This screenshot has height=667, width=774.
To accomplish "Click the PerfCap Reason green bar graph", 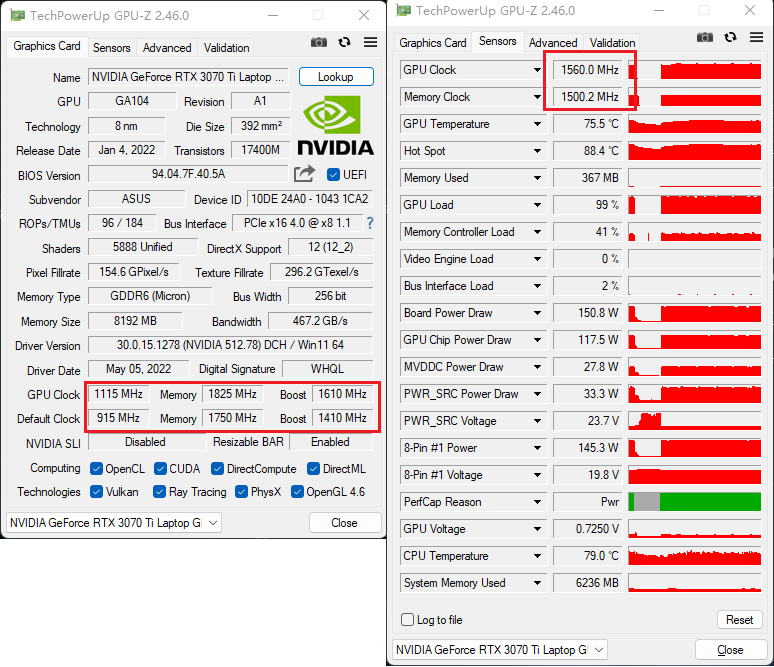I will 695,502.
